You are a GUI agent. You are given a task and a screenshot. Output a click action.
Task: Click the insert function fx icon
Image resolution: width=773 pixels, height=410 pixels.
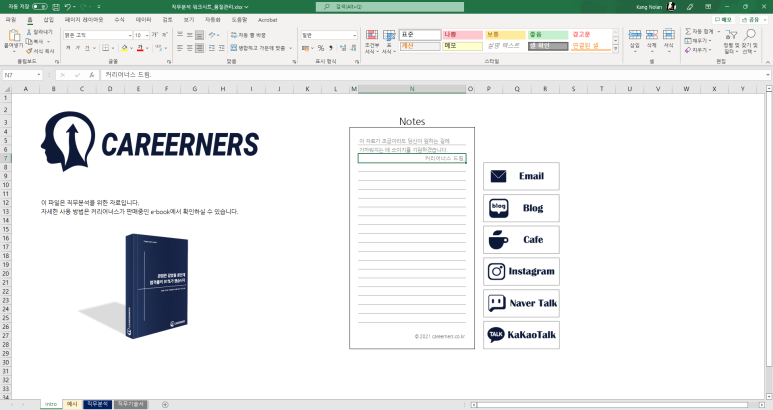coord(92,75)
